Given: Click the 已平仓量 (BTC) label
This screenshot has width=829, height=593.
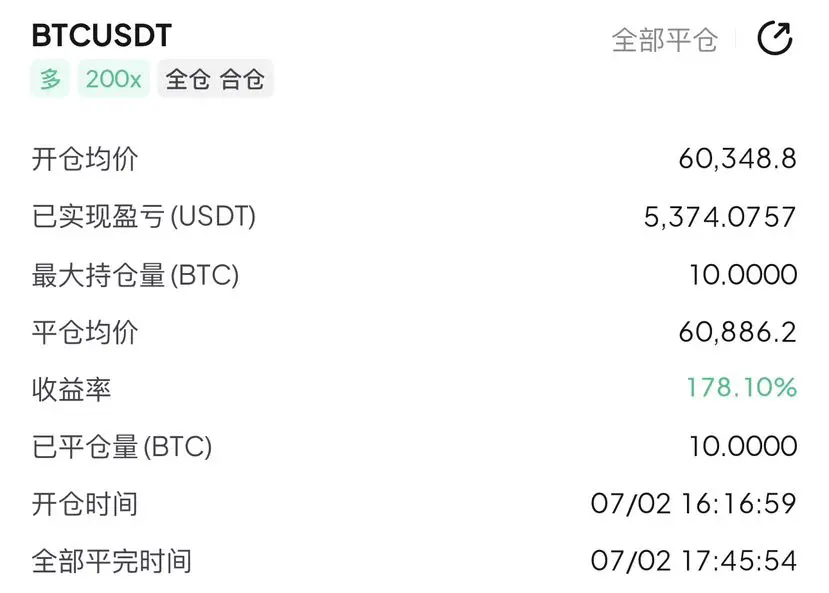Looking at the screenshot, I should pyautogui.click(x=122, y=447).
